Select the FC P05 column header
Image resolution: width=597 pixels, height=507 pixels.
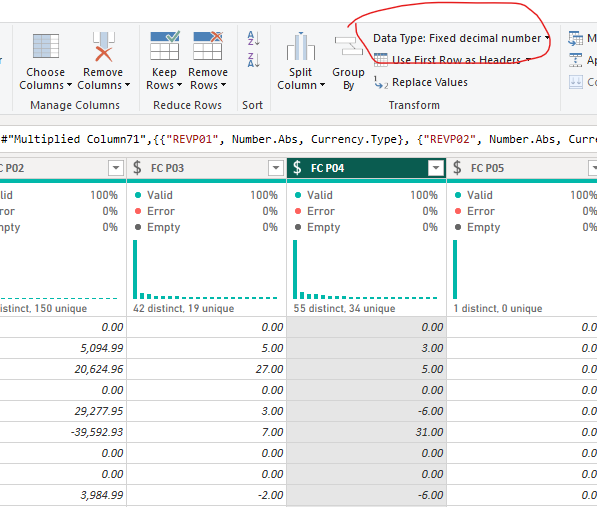(522, 168)
